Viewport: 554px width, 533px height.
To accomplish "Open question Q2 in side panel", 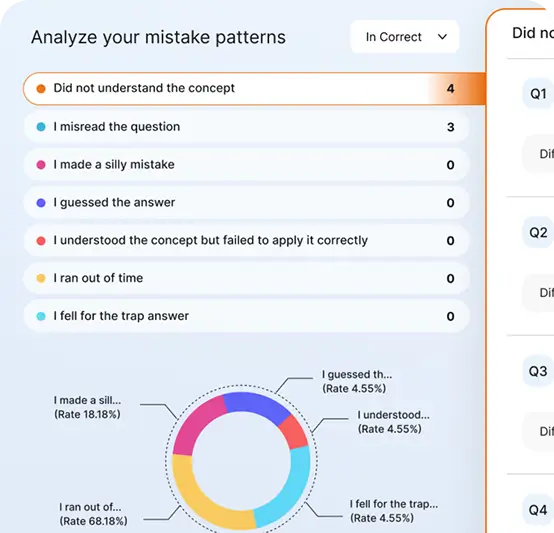I will pos(538,232).
